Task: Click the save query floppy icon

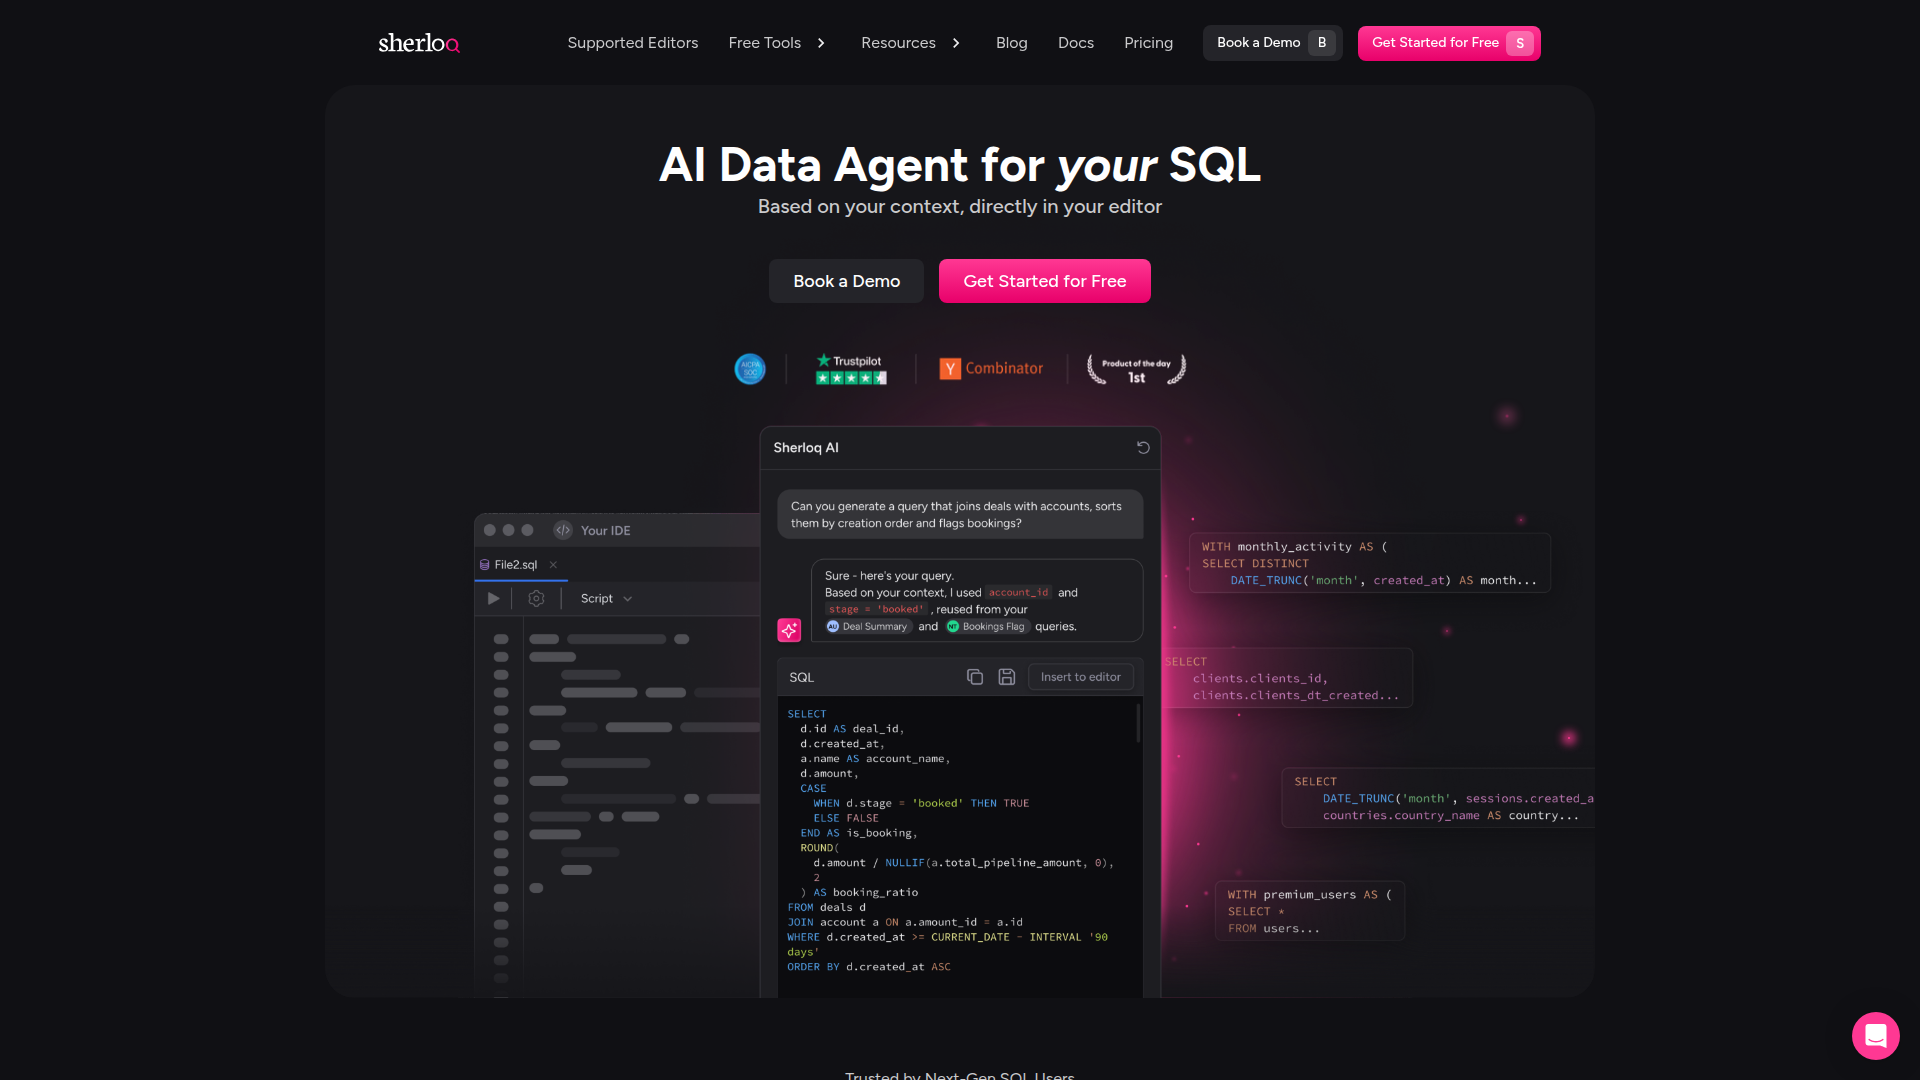Action: coord(1006,677)
